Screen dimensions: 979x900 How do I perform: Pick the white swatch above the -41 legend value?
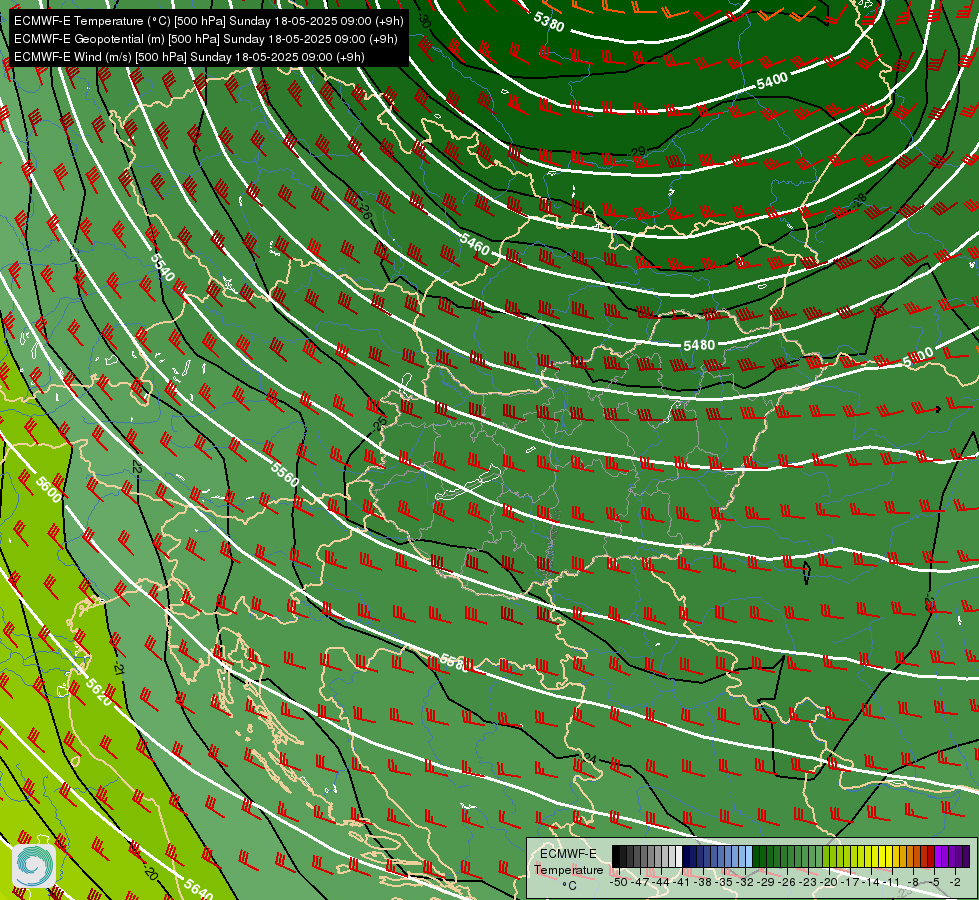679,856
